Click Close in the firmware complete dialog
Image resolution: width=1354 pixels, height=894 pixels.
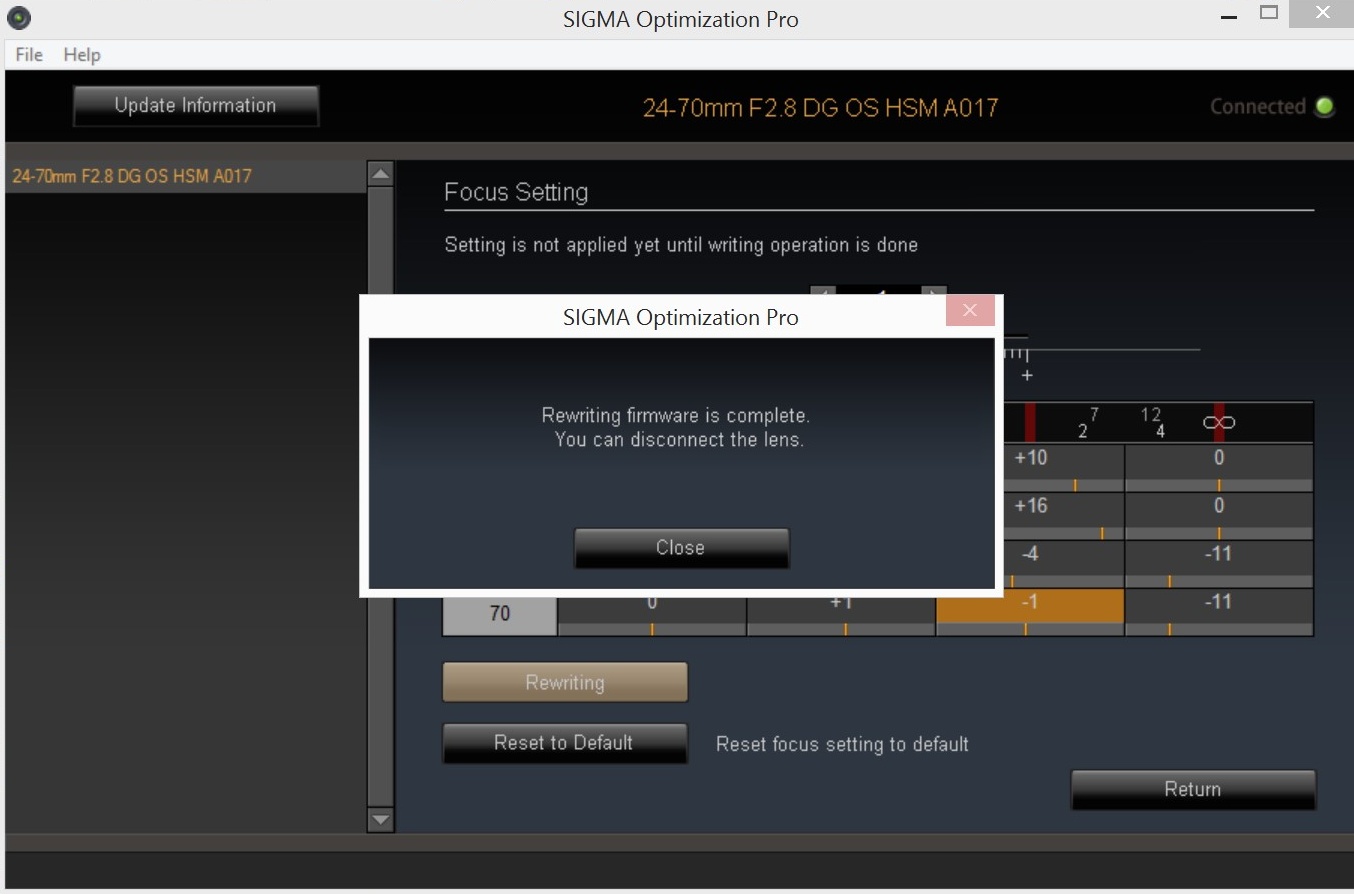[681, 548]
